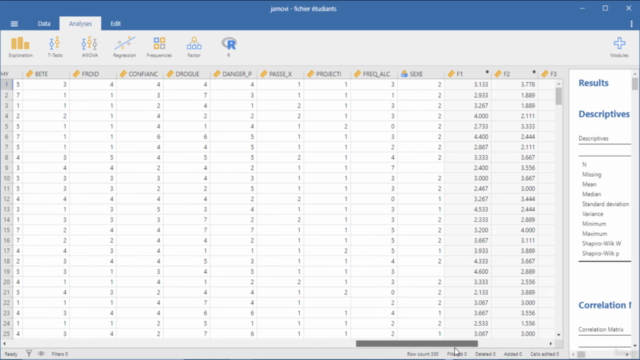640x360 pixels.
Task: Select the BETE column header
Action: click(46, 74)
